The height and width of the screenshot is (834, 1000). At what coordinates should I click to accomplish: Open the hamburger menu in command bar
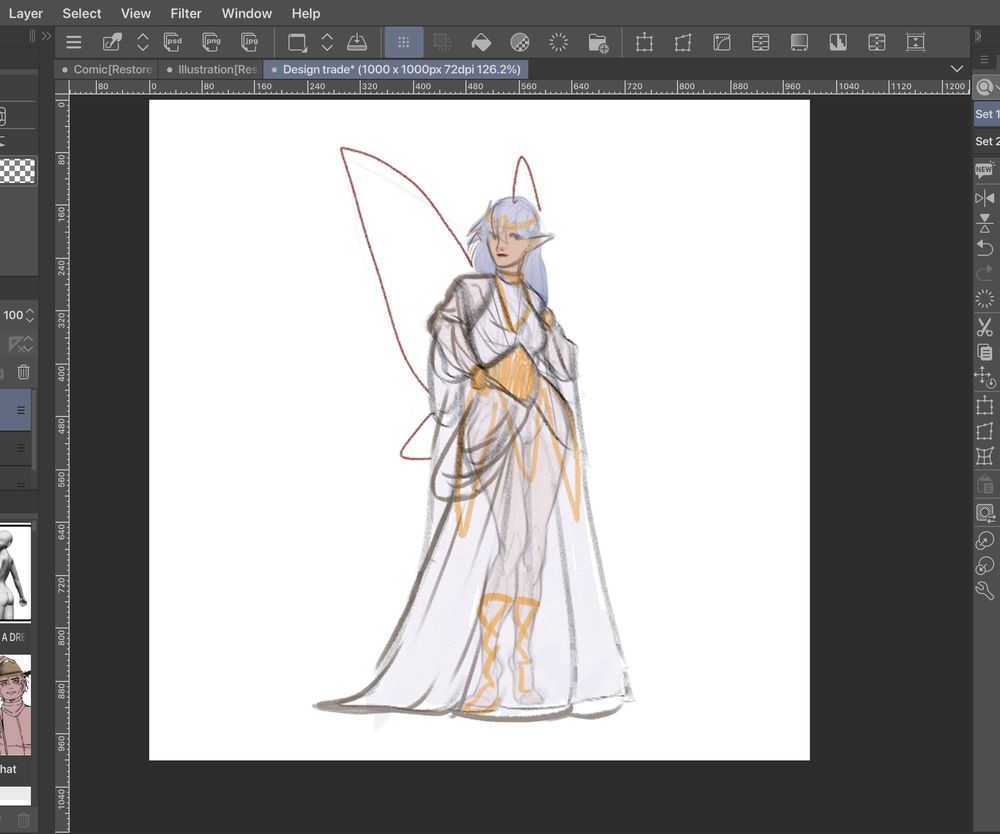pos(73,42)
